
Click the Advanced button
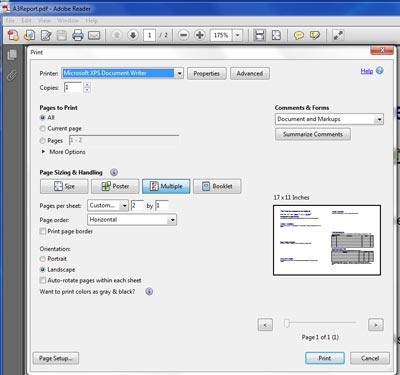(x=250, y=73)
